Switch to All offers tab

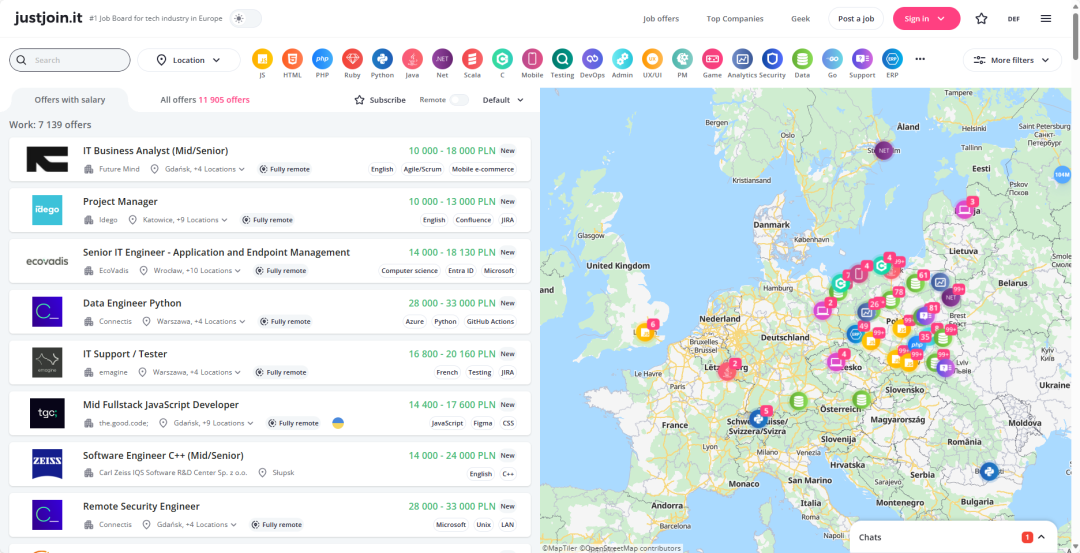205,100
